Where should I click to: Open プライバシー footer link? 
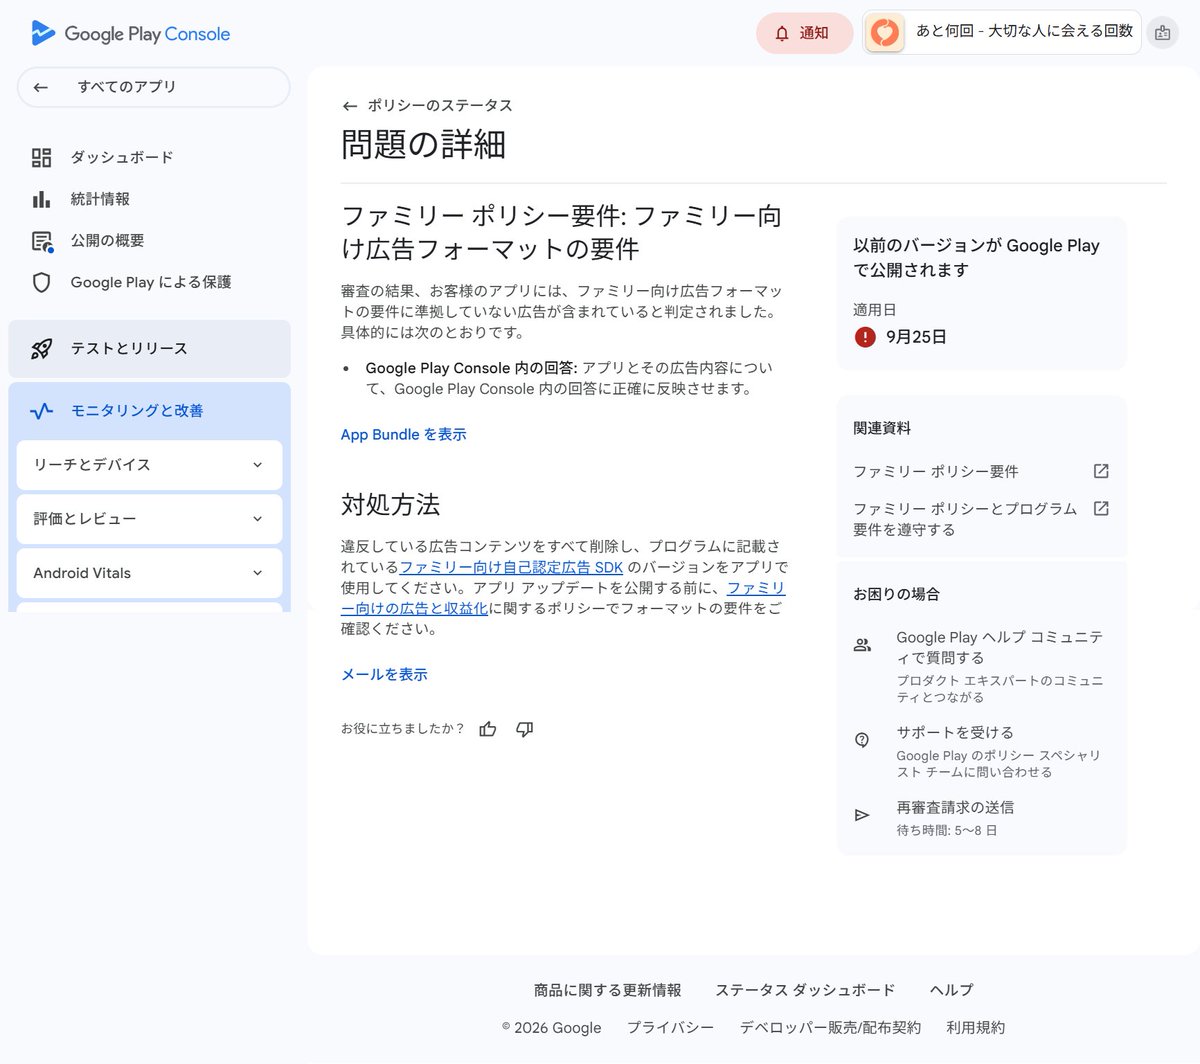670,1027
